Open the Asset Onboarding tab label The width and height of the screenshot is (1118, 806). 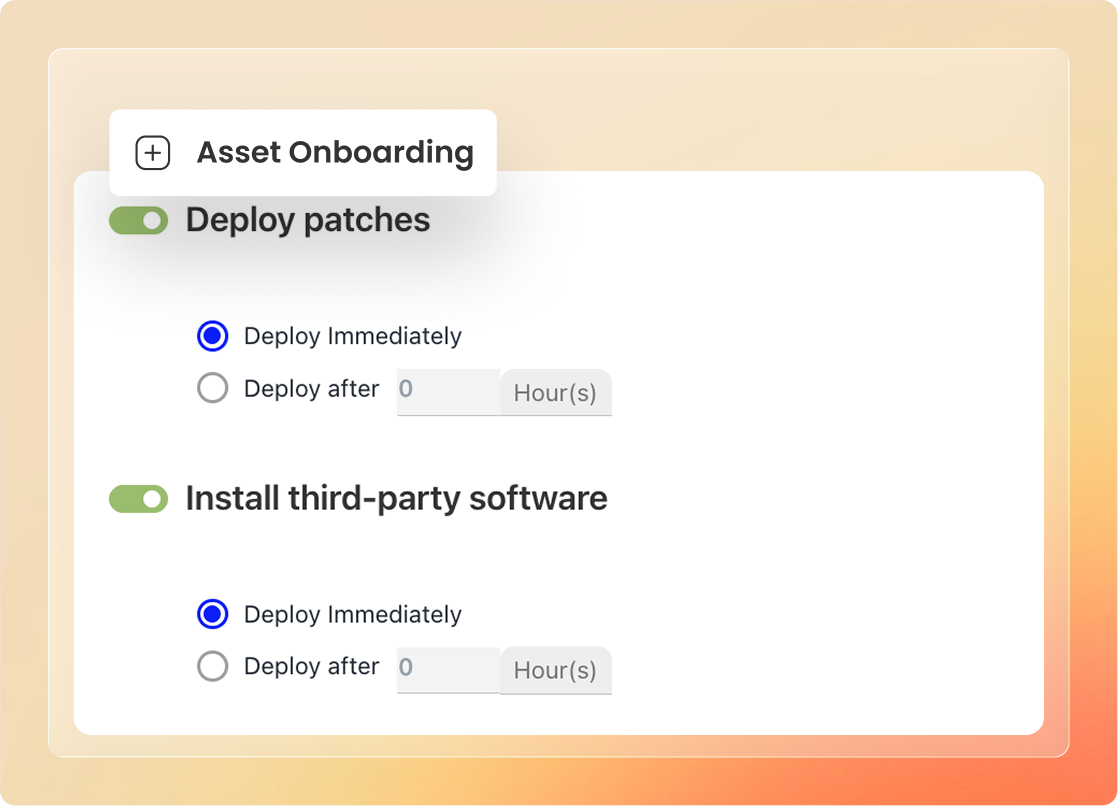pos(334,153)
